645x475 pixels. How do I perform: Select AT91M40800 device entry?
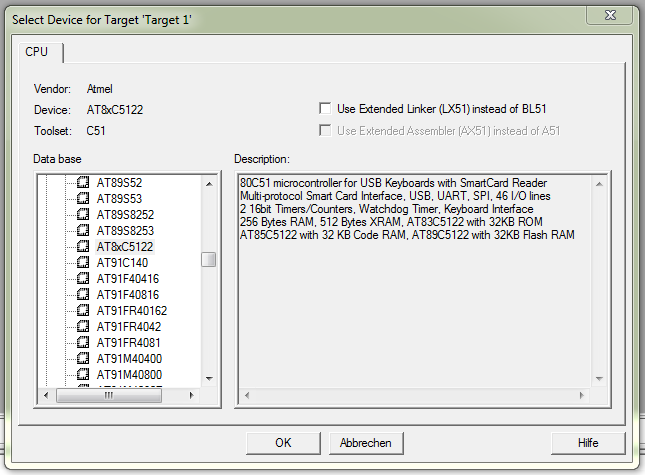point(129,375)
